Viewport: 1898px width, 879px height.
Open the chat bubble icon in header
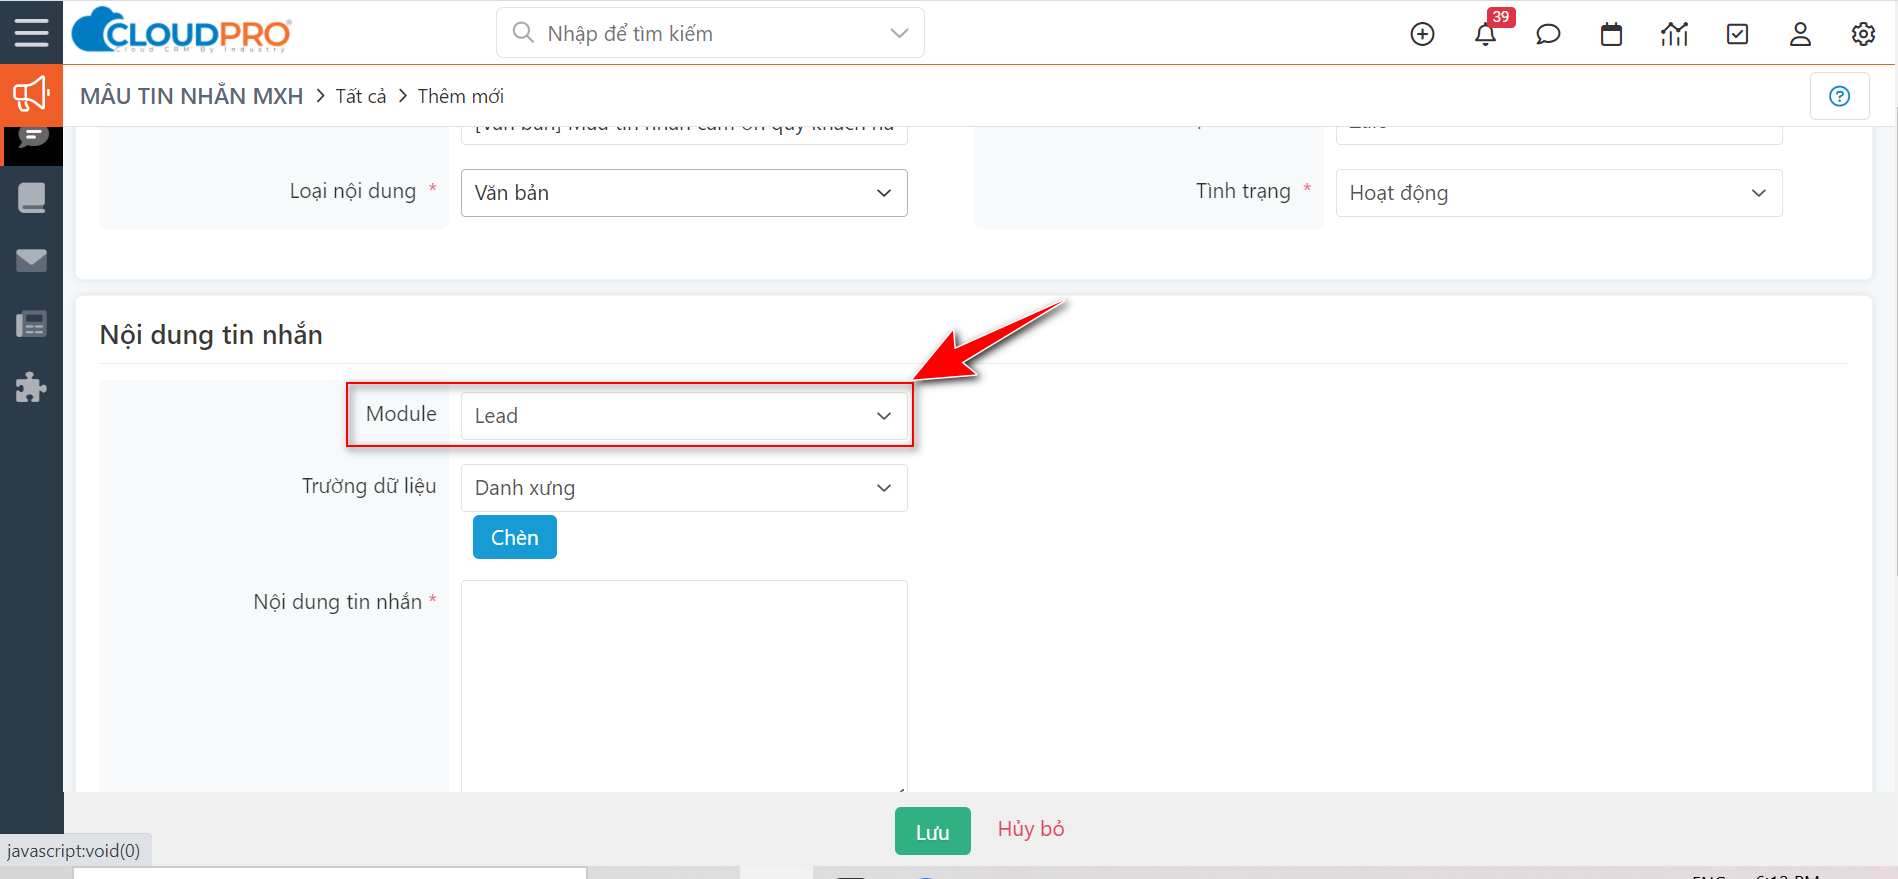[1548, 34]
